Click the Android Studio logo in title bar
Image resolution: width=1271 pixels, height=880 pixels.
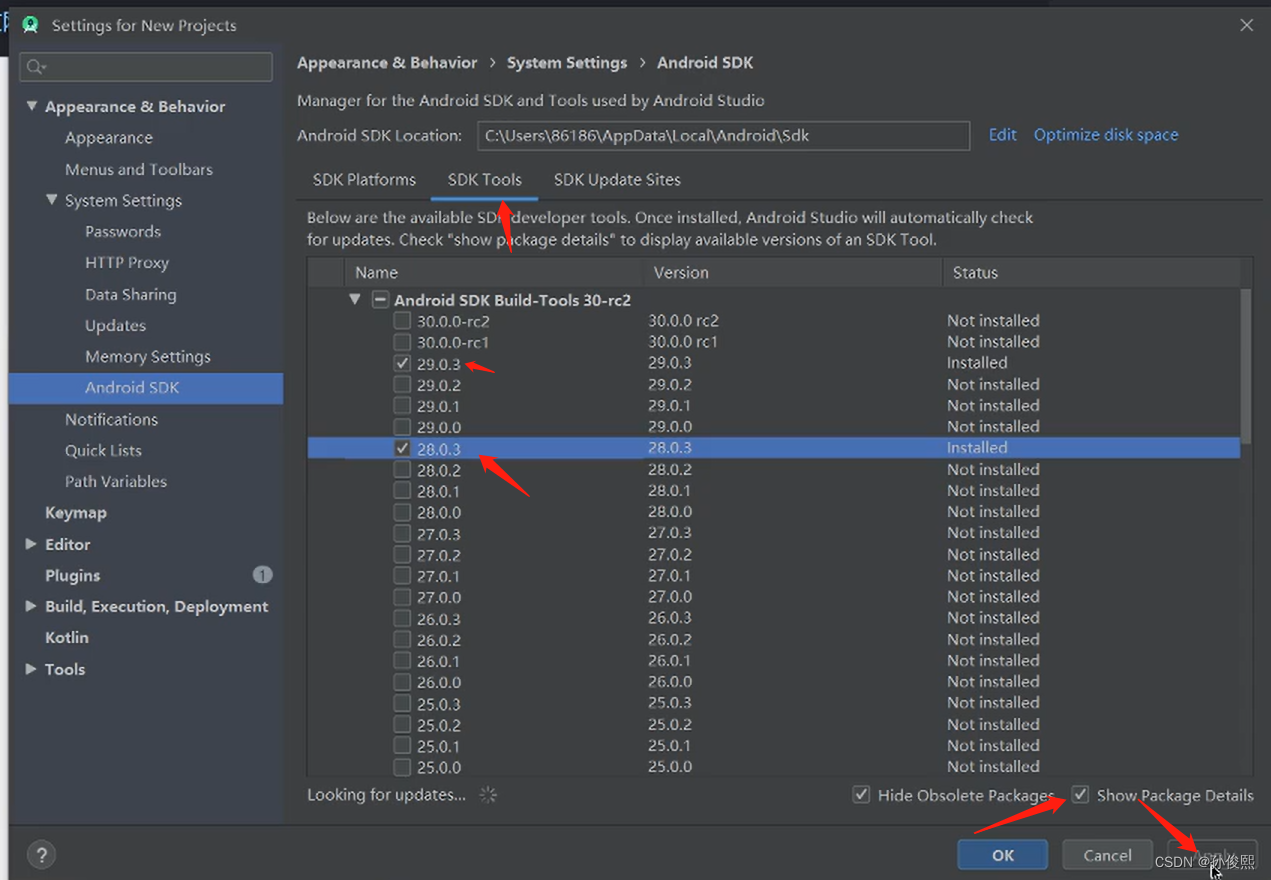click(30, 25)
